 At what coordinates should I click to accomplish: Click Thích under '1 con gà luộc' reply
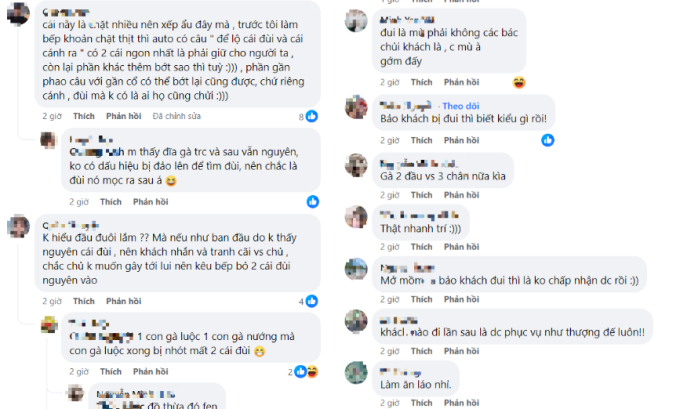coord(111,372)
